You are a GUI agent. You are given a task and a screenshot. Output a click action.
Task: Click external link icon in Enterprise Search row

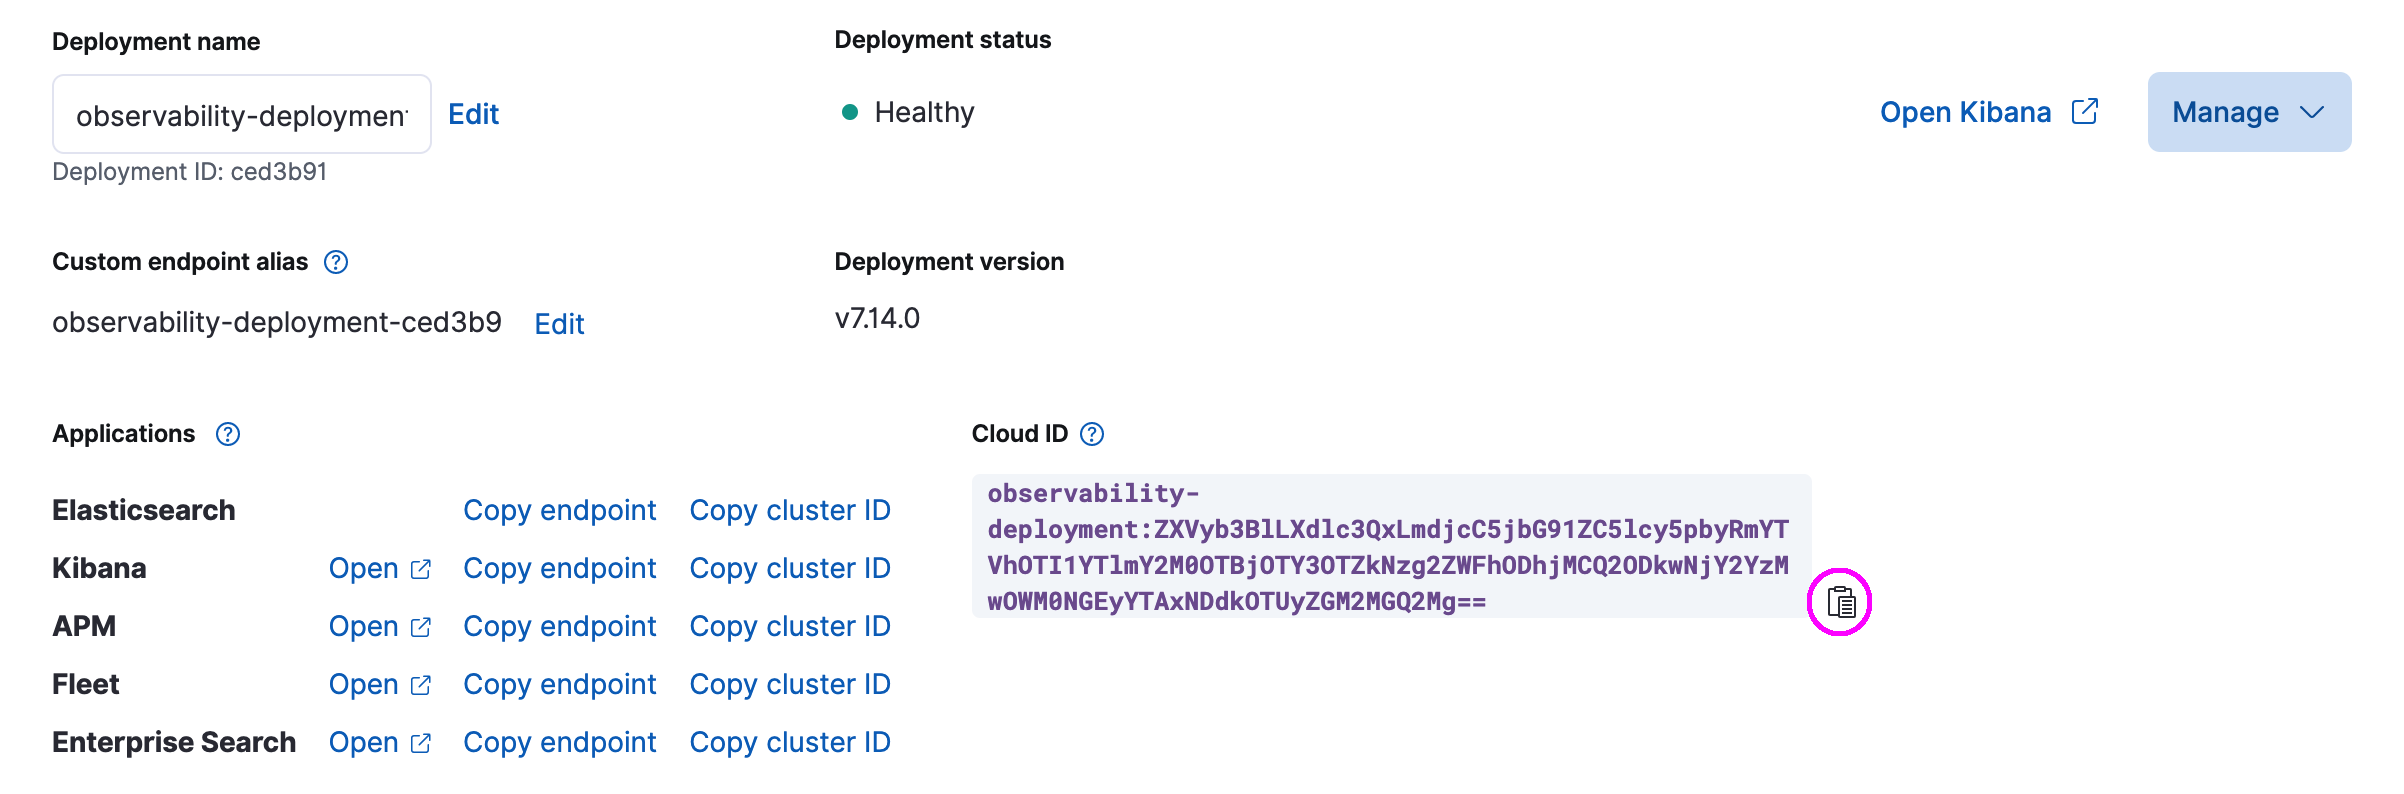point(421,743)
